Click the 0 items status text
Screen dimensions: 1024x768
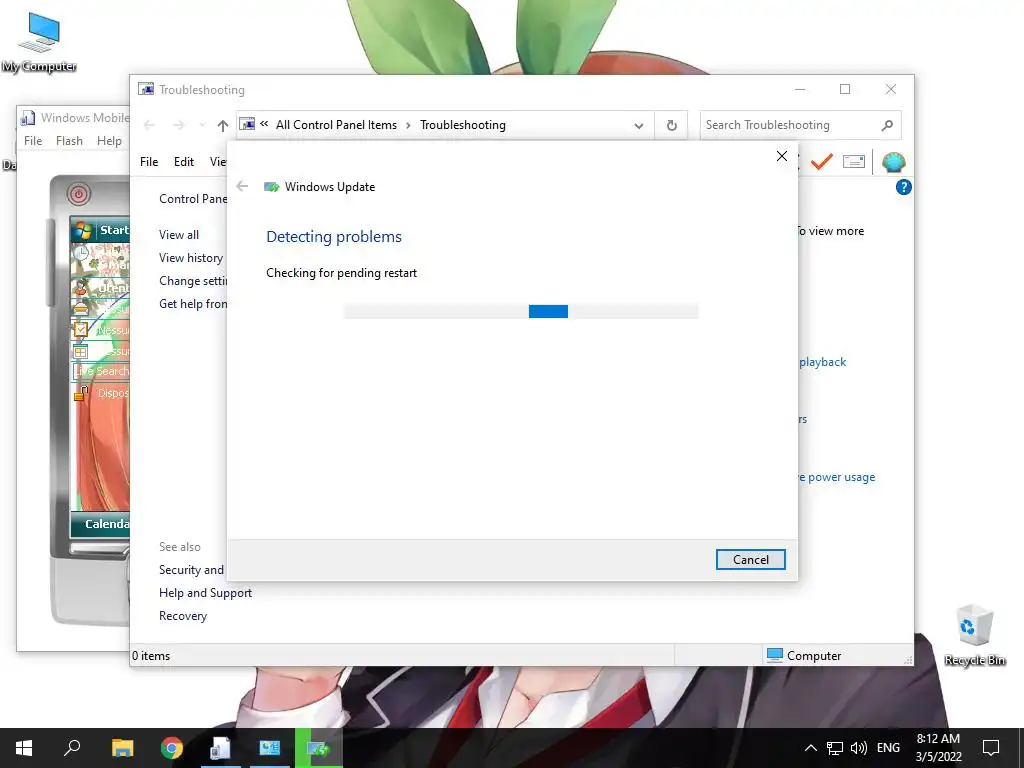151,656
